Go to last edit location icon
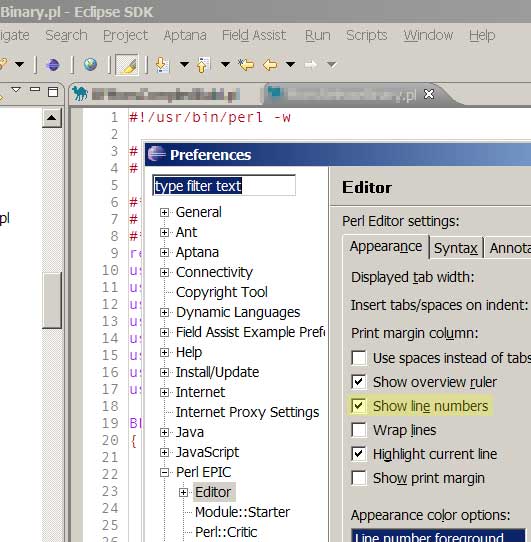531x542 pixels. tap(246, 64)
